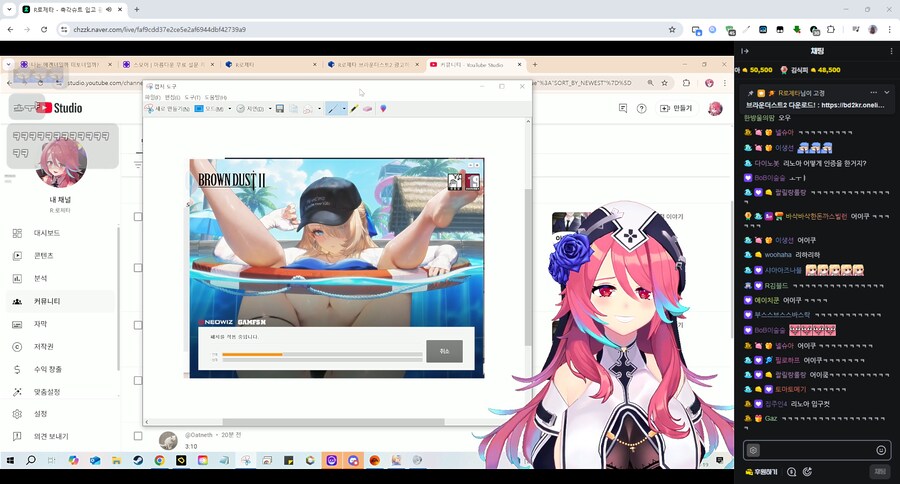The image size is (900, 484).
Task: Click the Snipping Tool vertical scrollbar
Action: [528, 268]
